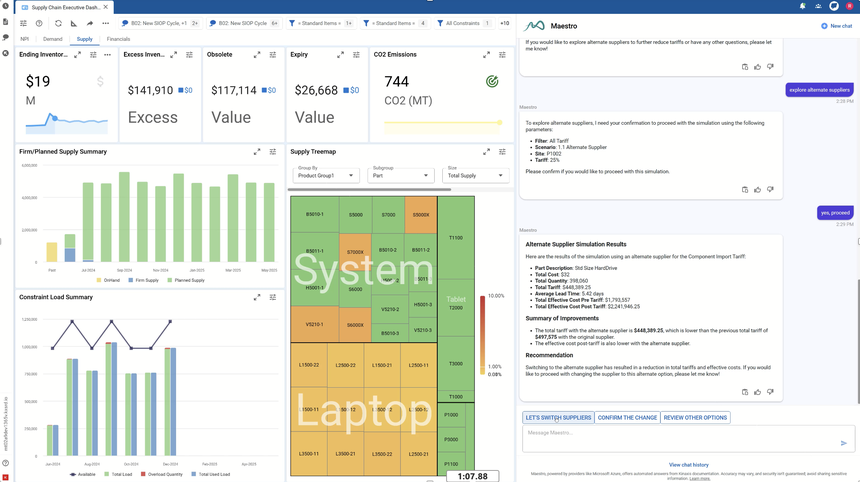Open Standard Items 1+ filter
The image size is (860, 482).
pos(321,24)
